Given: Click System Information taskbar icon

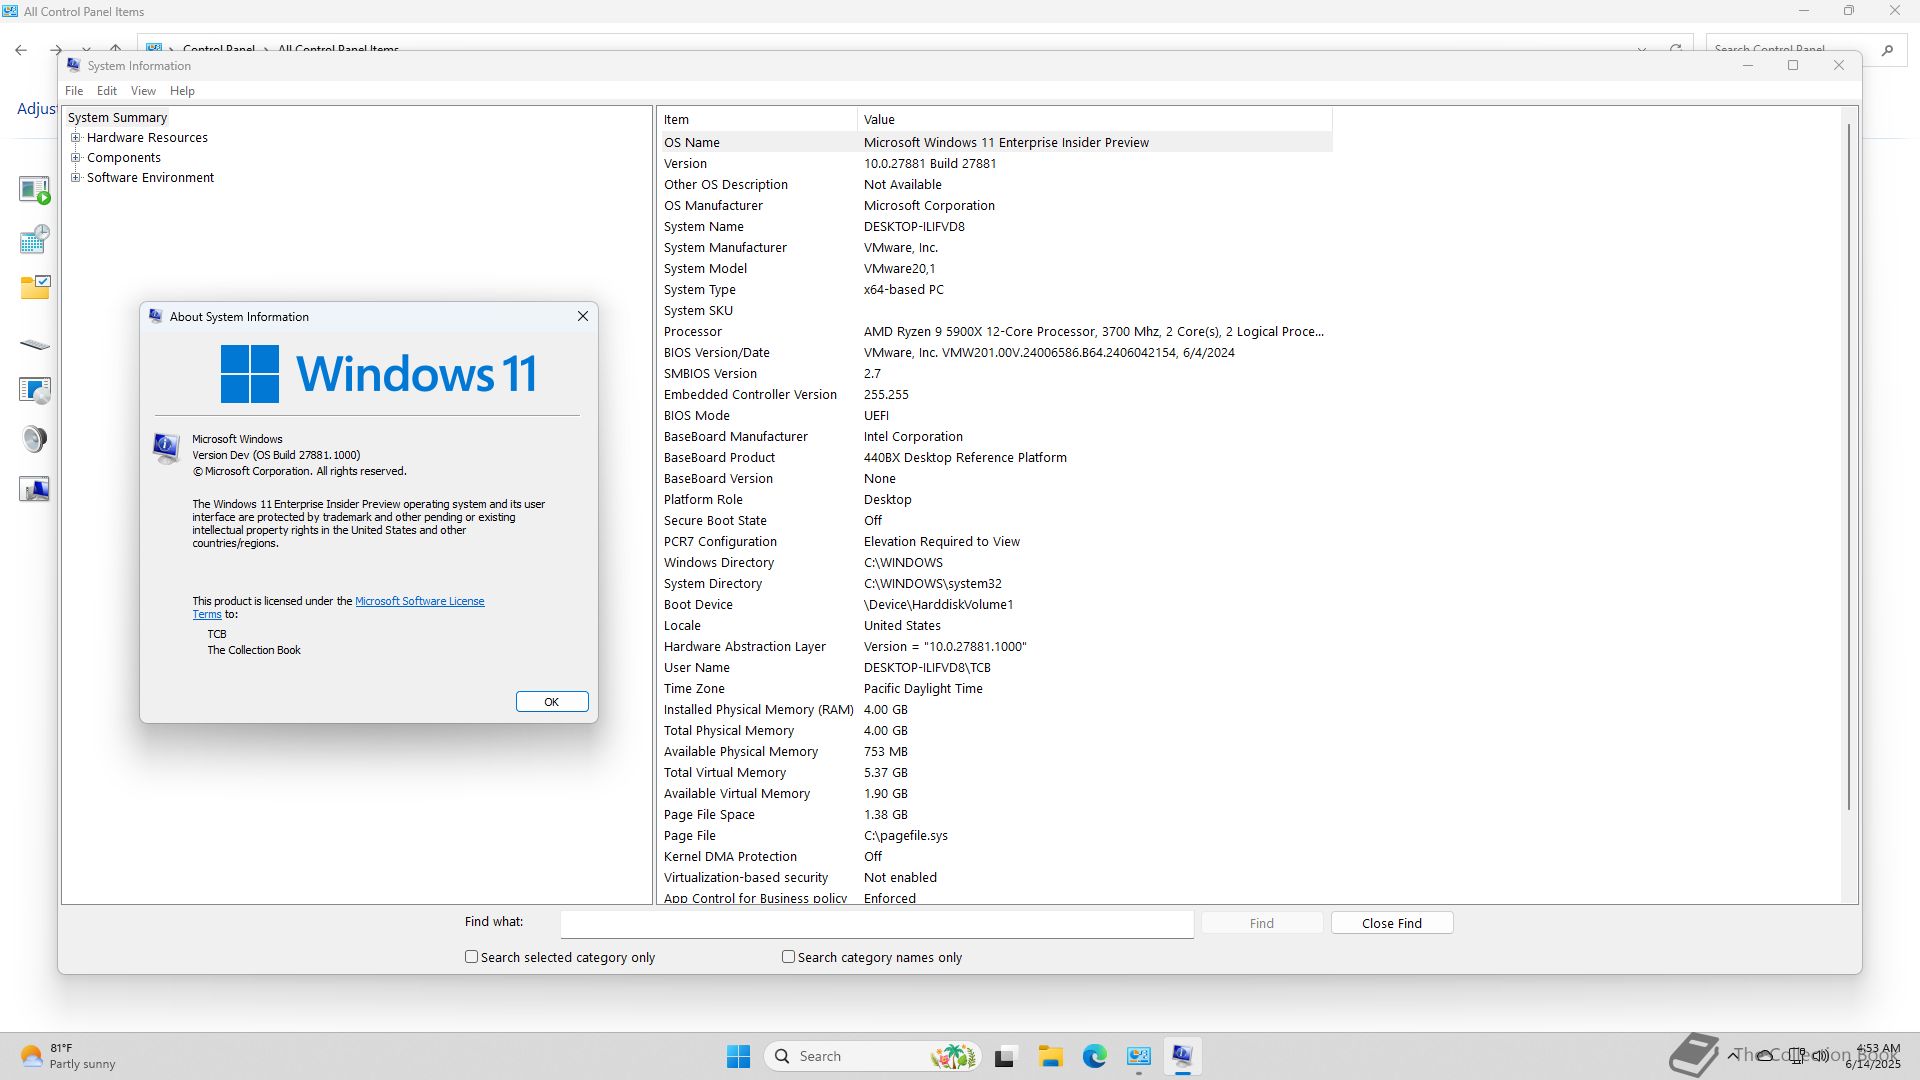Looking at the screenshot, I should pyautogui.click(x=1182, y=1056).
